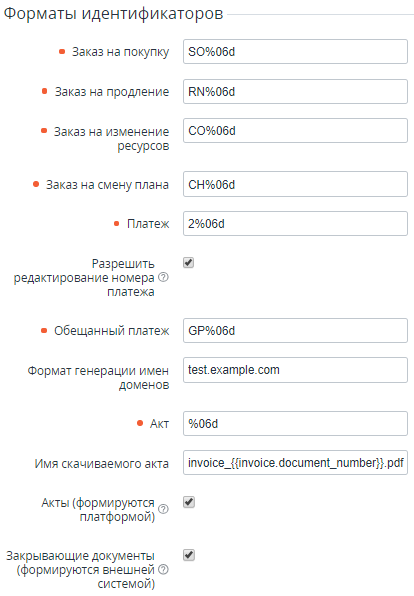Open help icon beside Акты формируются платформой
Image resolution: width=414 pixels, height=596 pixels.
click(163, 509)
